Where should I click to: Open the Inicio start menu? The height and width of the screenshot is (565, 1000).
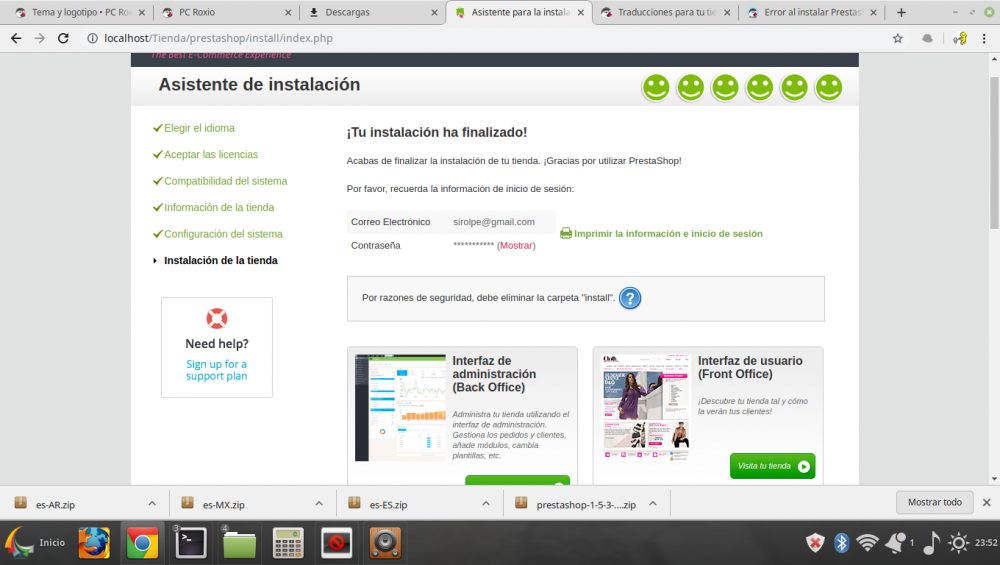[36, 543]
